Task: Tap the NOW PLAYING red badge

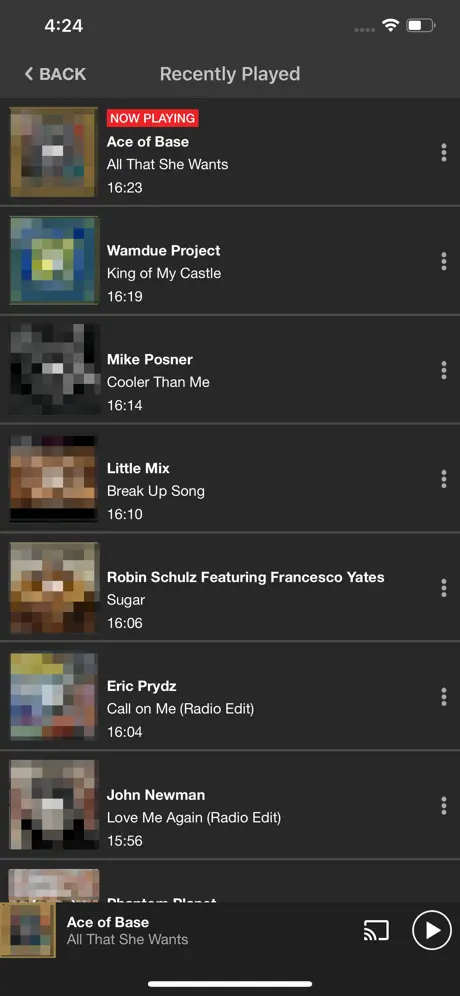Action: (x=152, y=118)
